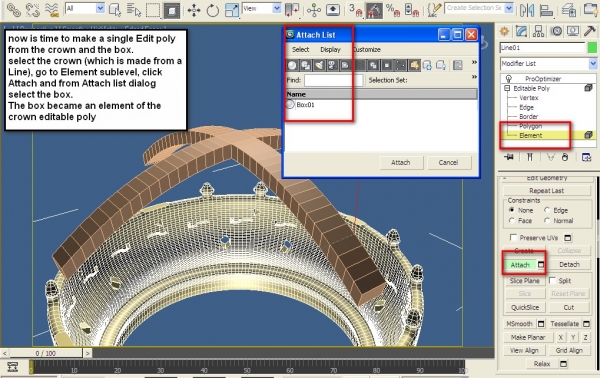Screen dimensions: 600x378
Task: Switch to Modify command panel tab
Action: coord(522,31)
